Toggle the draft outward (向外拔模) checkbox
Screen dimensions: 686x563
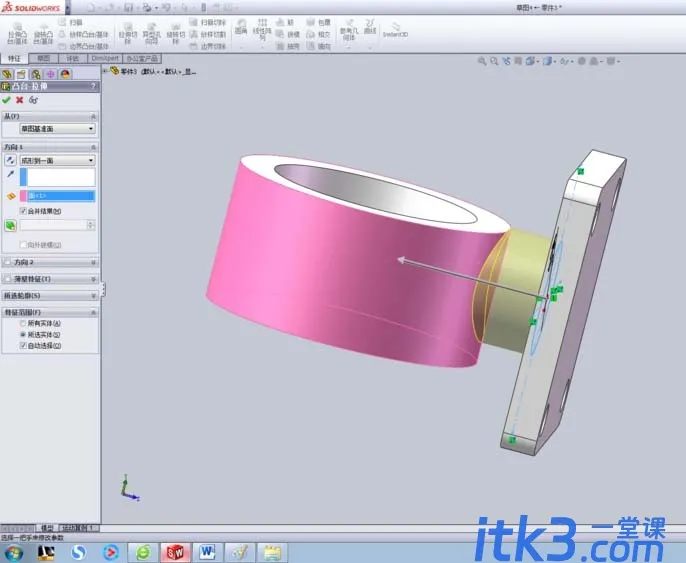[x=23, y=245]
